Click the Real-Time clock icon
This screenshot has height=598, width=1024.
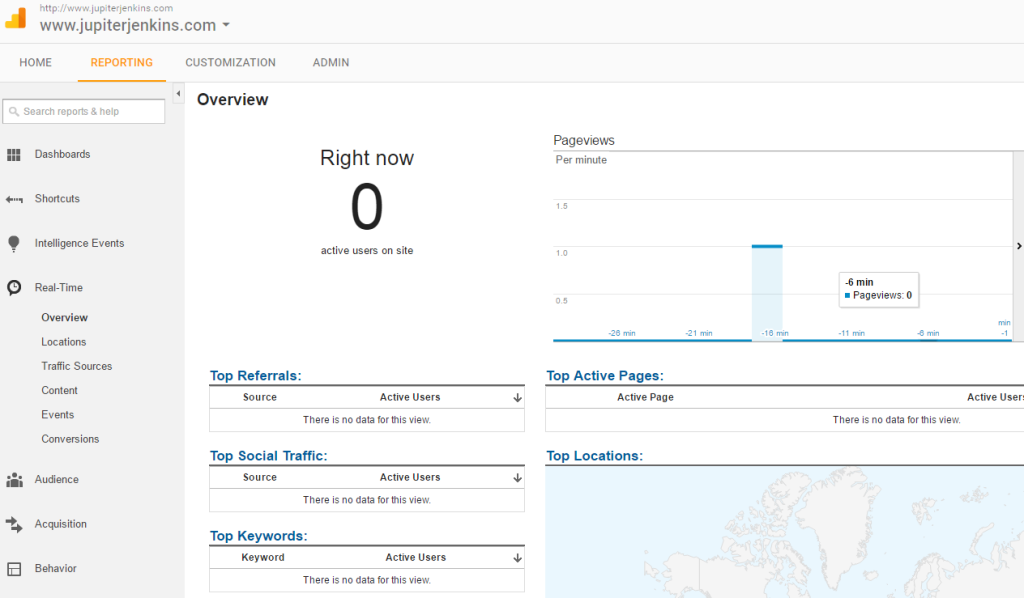pos(14,288)
